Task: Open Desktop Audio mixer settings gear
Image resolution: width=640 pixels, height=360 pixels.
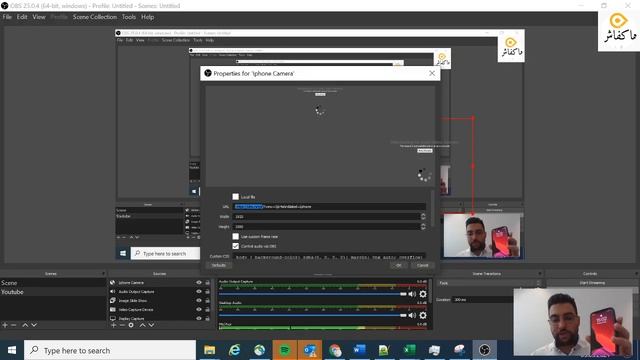Action: pyautogui.click(x=423, y=315)
